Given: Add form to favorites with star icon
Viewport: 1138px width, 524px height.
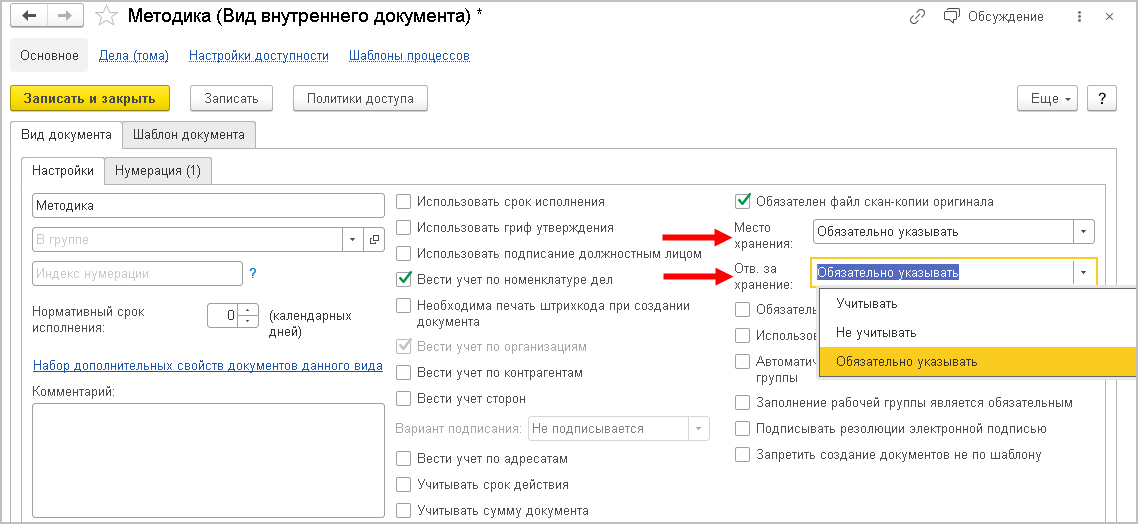Looking at the screenshot, I should (105, 17).
